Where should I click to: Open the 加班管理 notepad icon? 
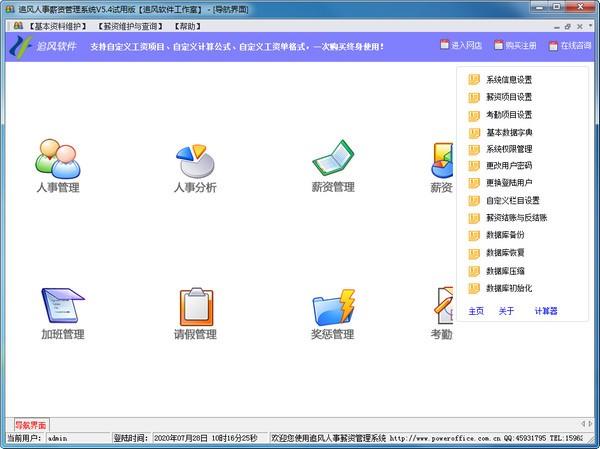click(x=63, y=305)
